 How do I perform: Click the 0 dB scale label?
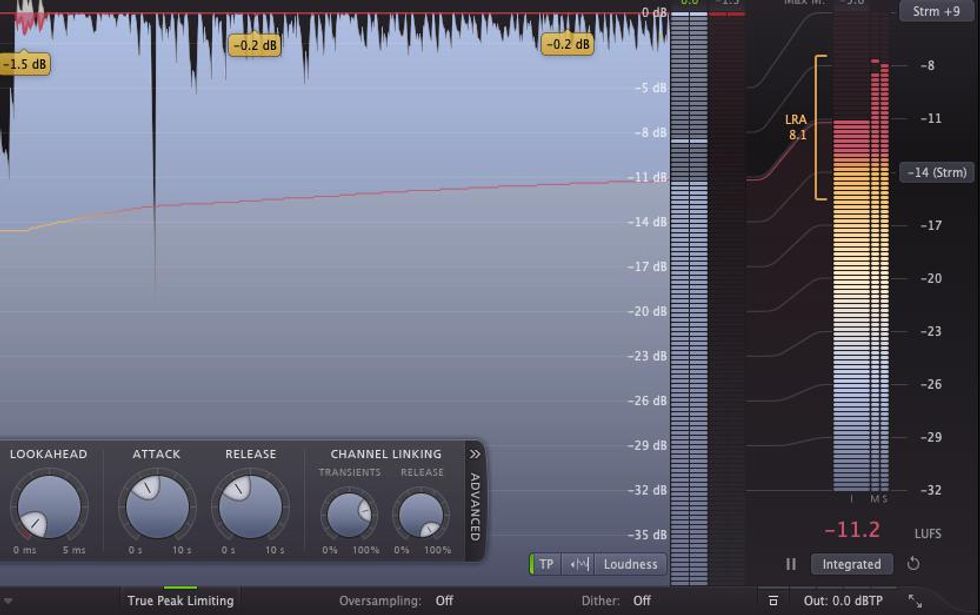tap(654, 12)
